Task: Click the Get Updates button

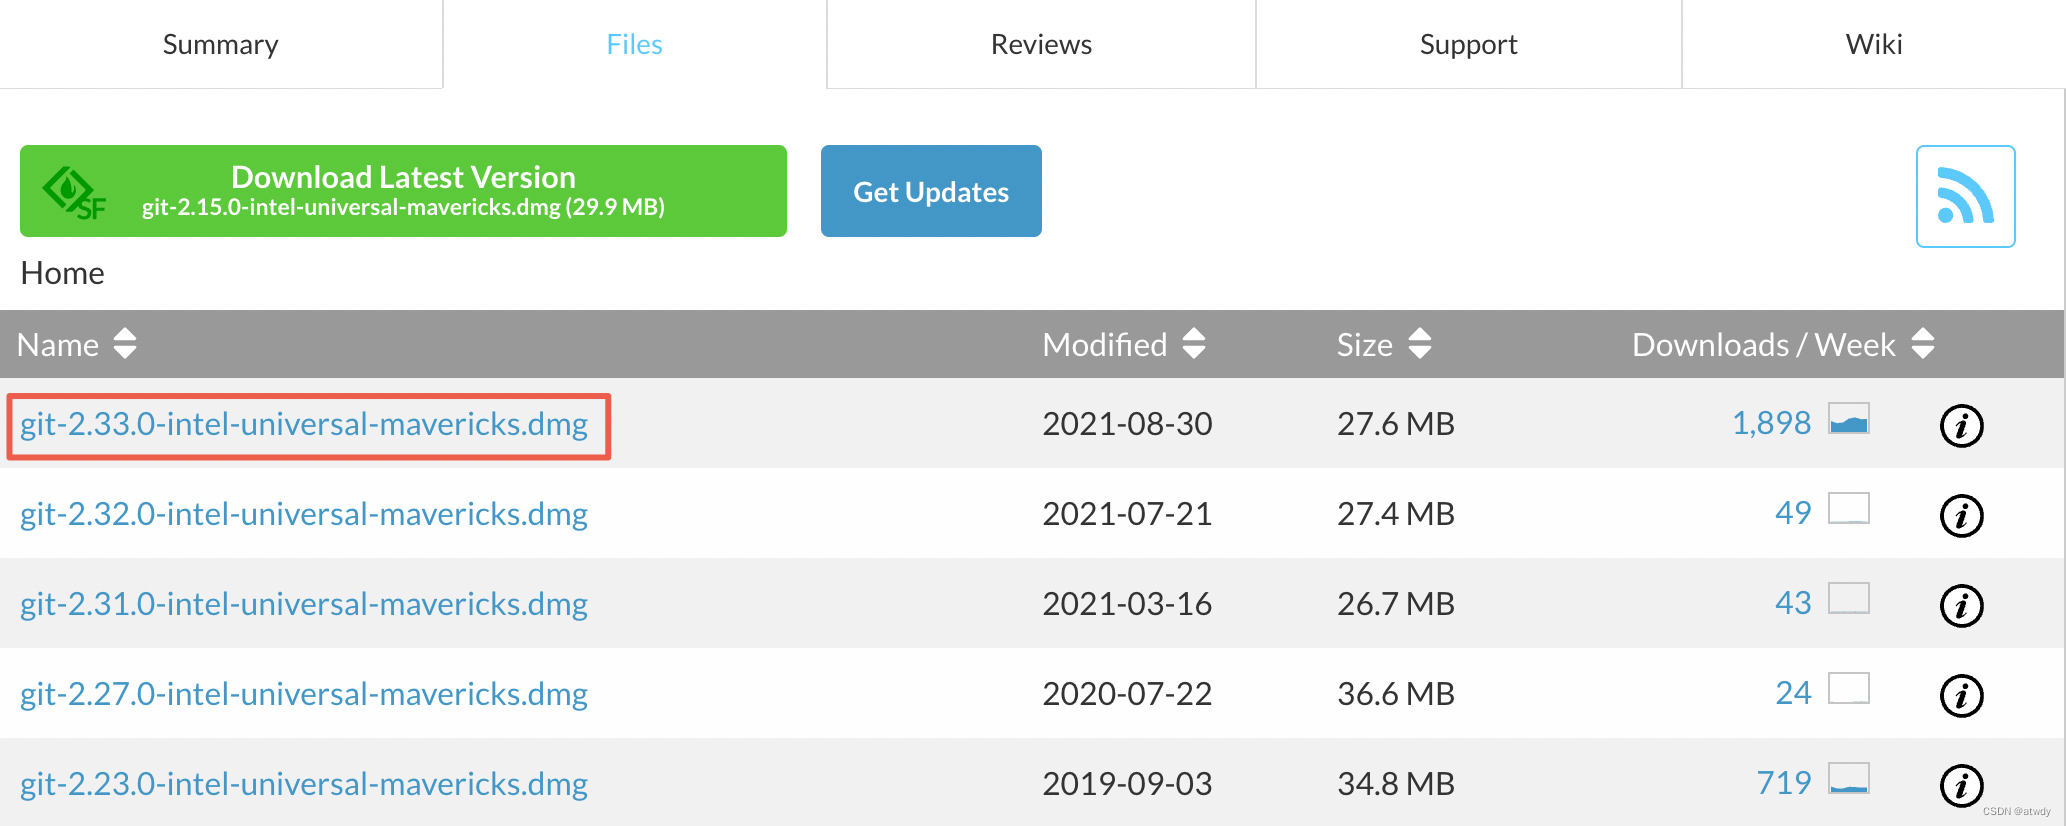Action: (x=931, y=191)
